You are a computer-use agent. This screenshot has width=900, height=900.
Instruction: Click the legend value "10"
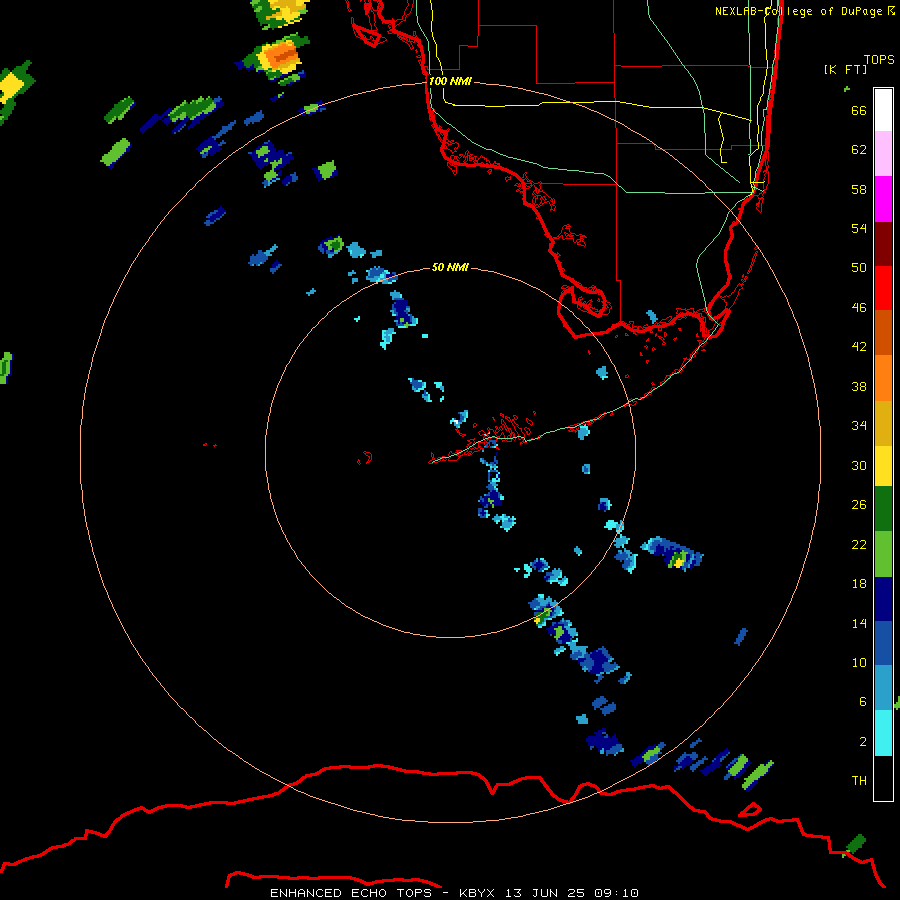(x=859, y=662)
